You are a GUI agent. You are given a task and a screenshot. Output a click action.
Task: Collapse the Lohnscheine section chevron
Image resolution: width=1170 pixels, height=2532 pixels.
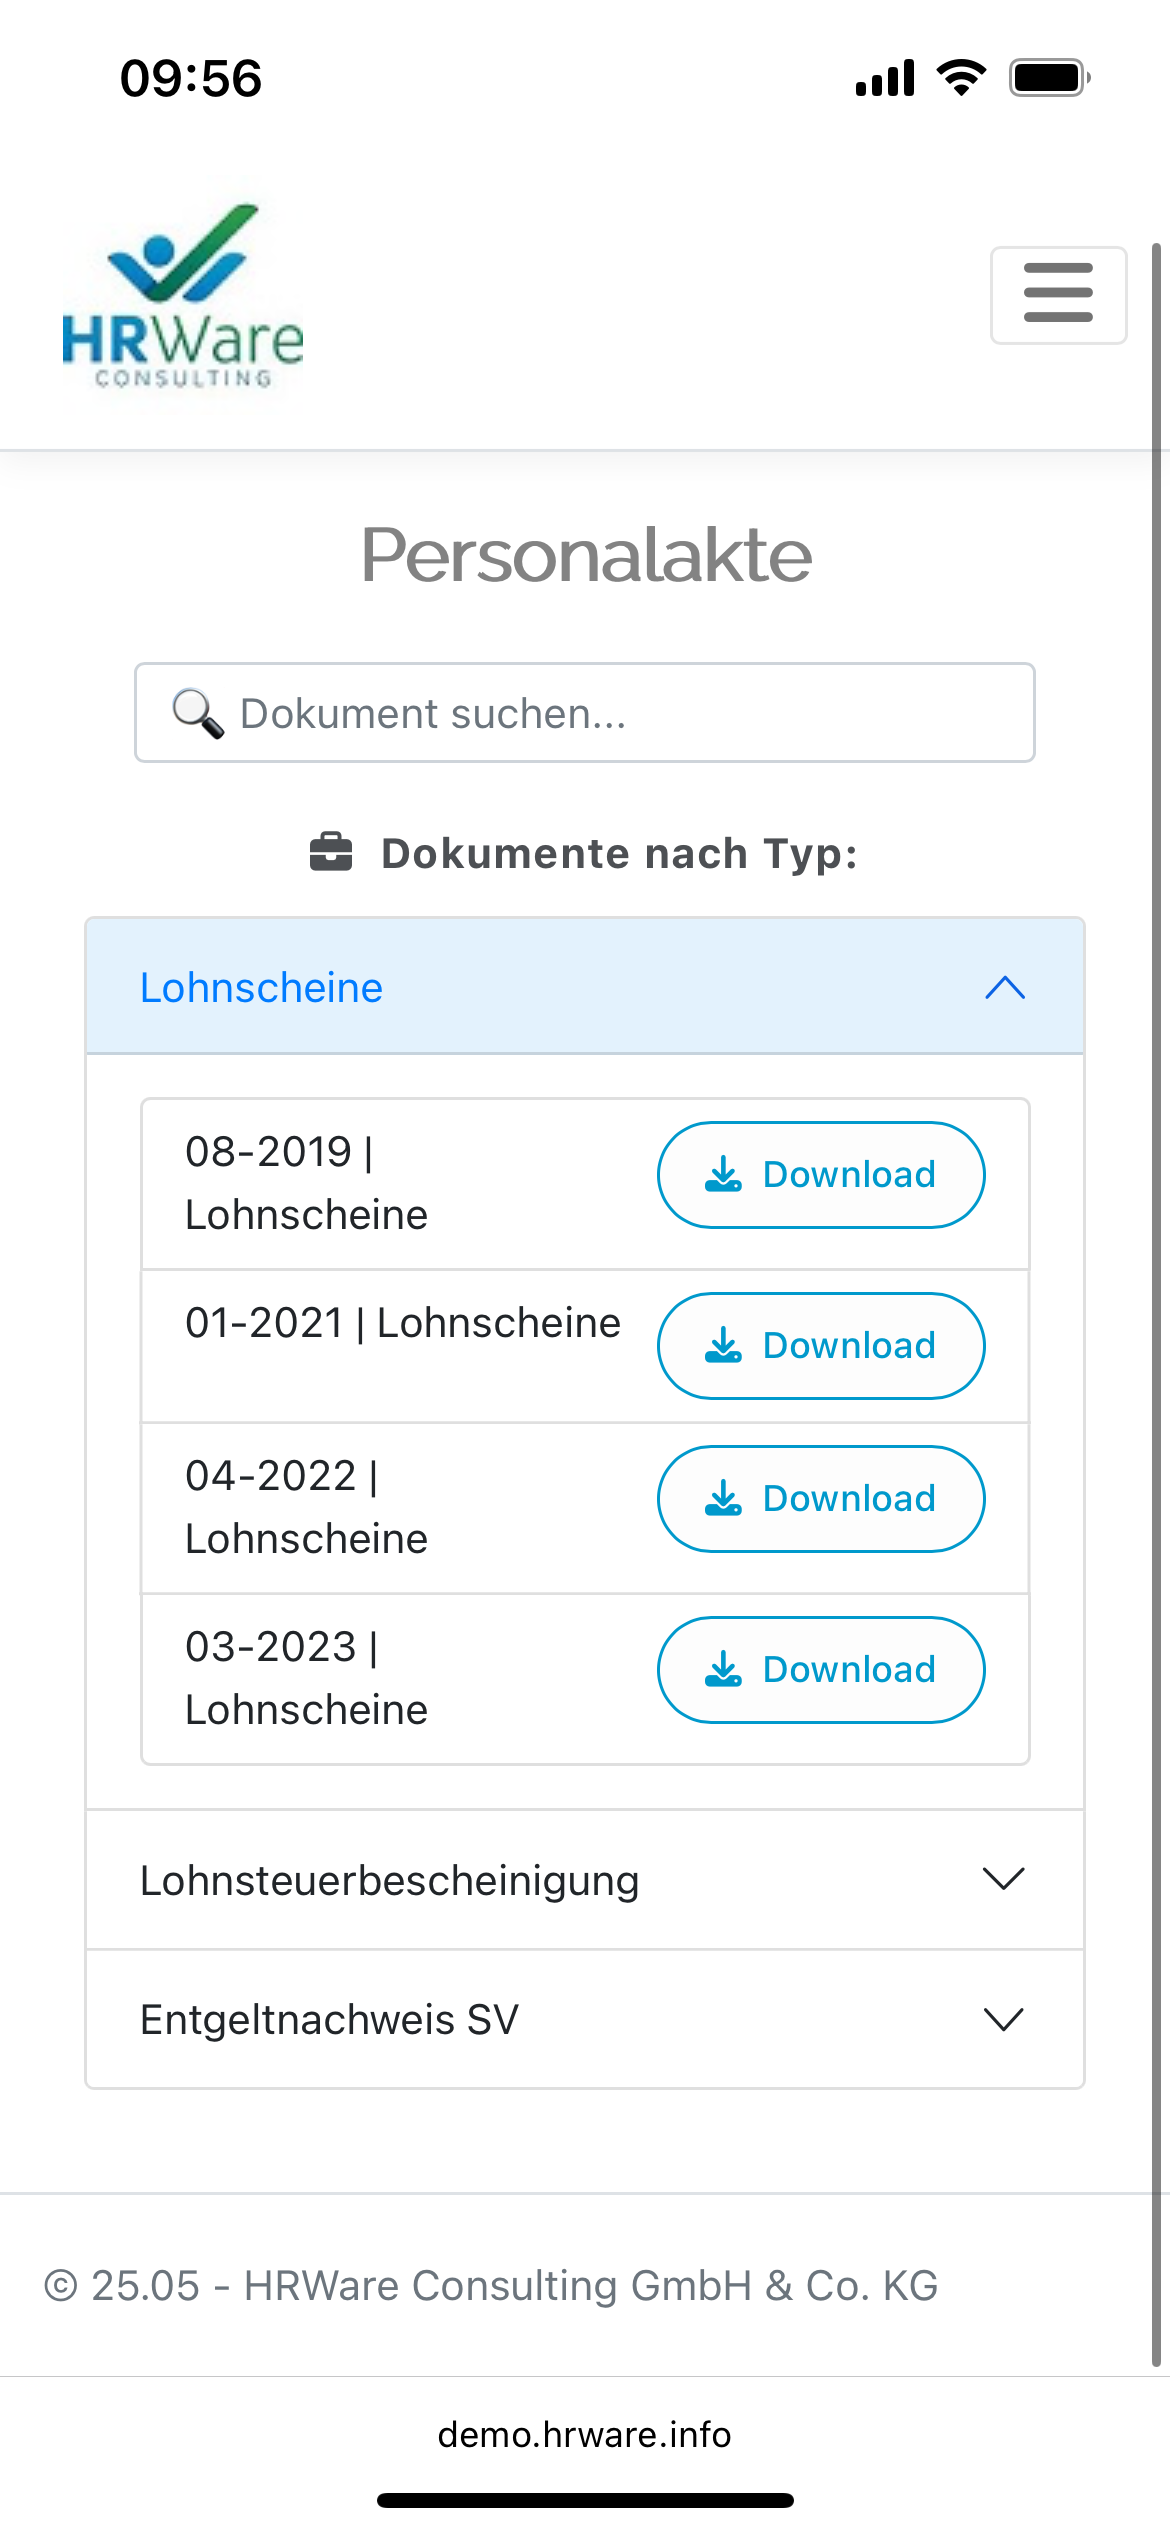coord(1005,988)
